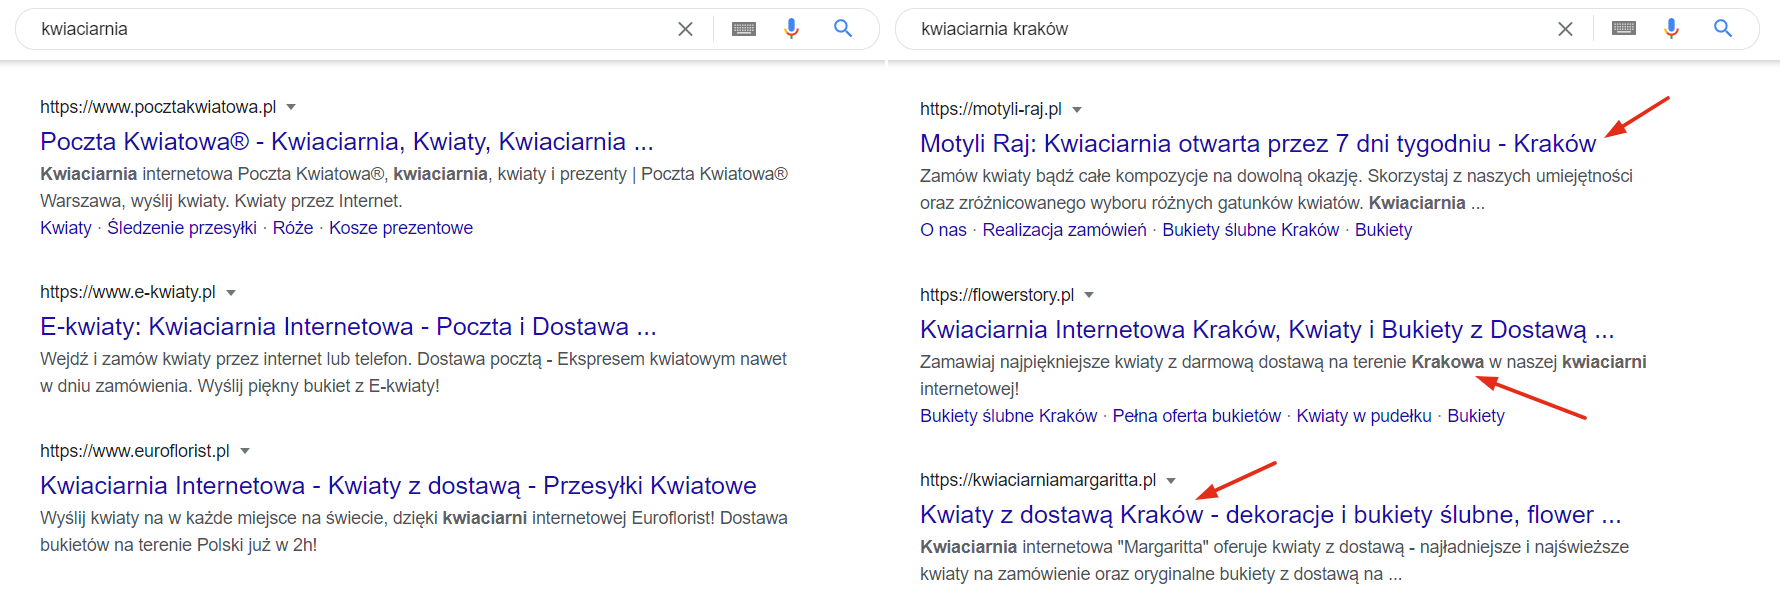Open 'E-kwiaty: Kwiaciarnia Internetowa' result title
This screenshot has height=609, width=1780.
pos(348,327)
